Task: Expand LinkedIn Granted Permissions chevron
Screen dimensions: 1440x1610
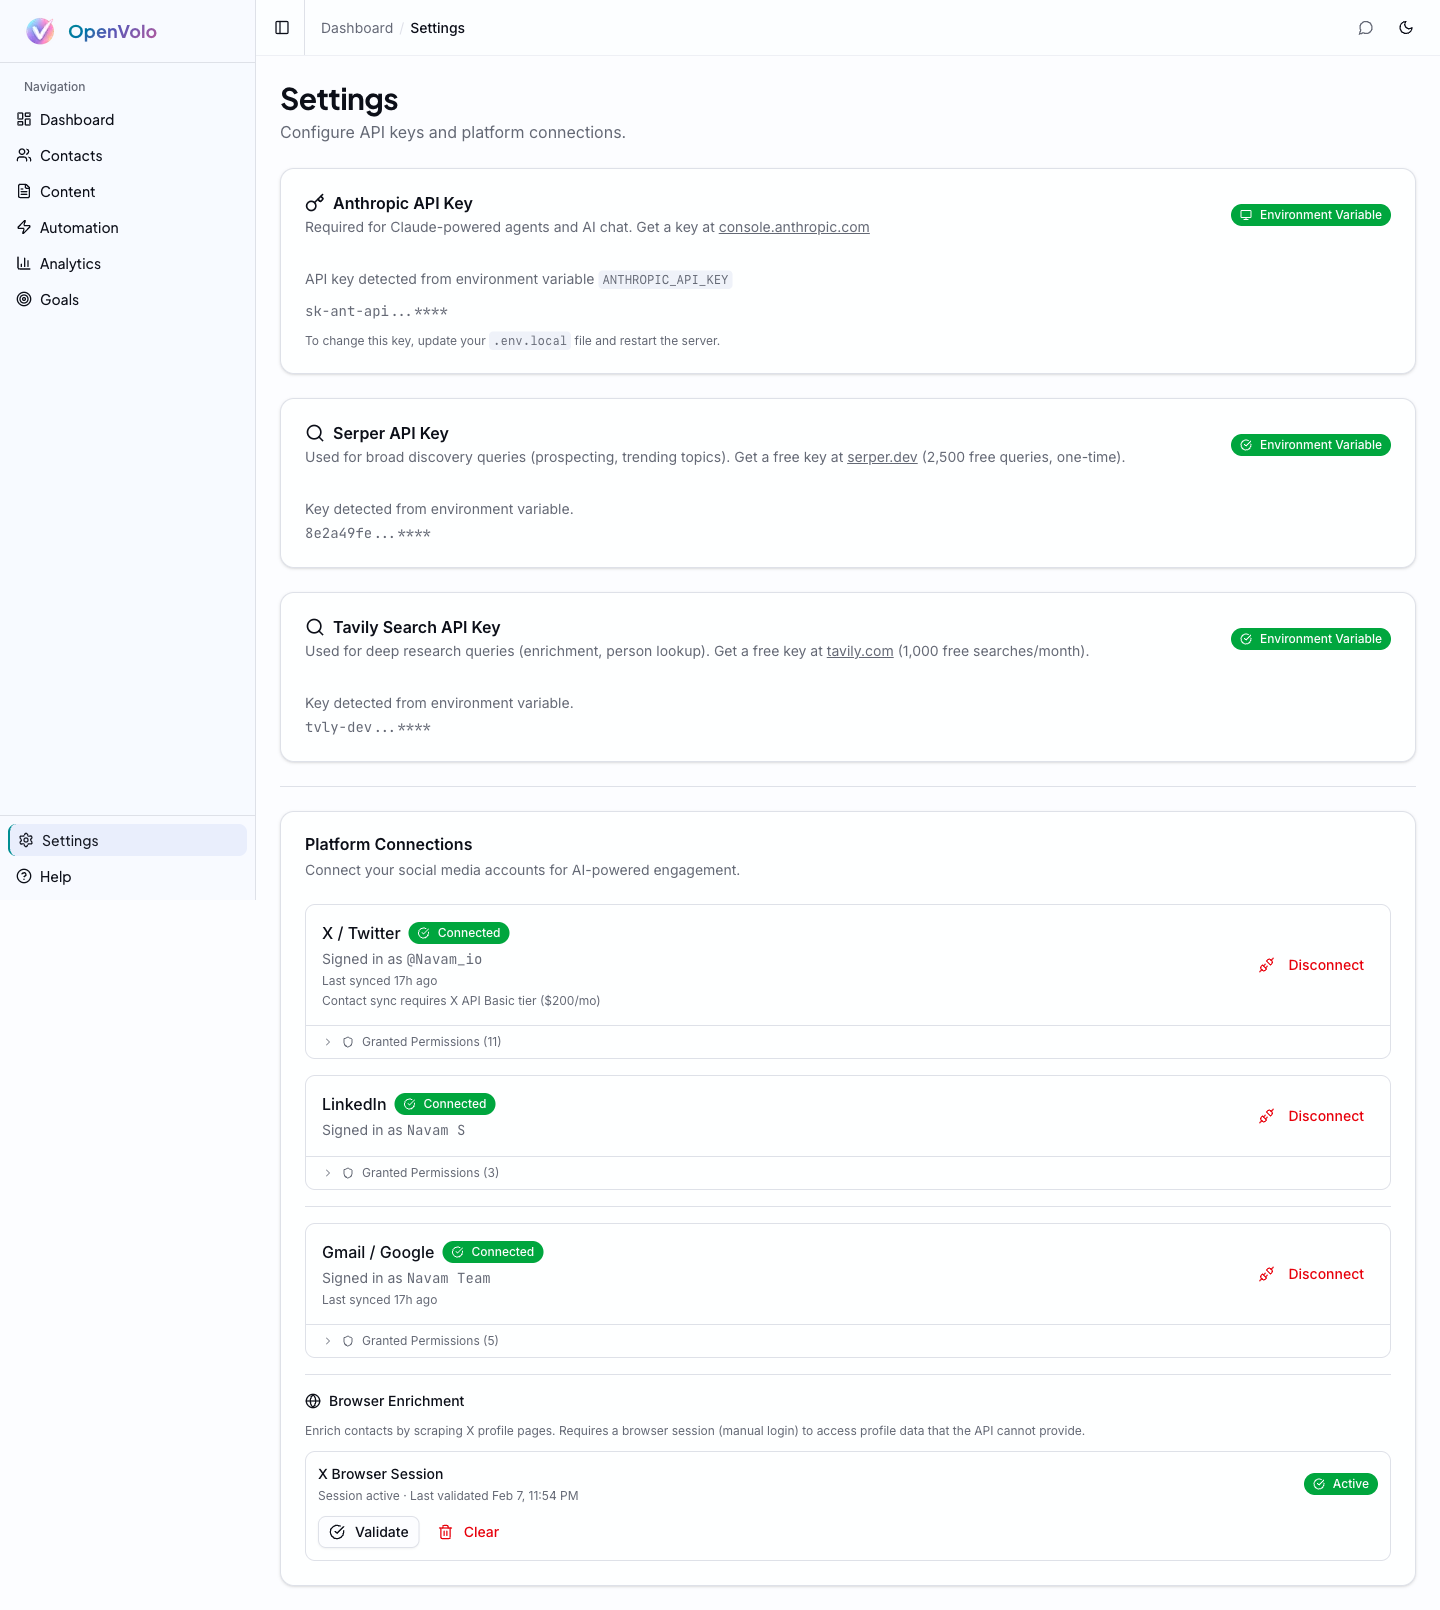Action: click(x=328, y=1173)
